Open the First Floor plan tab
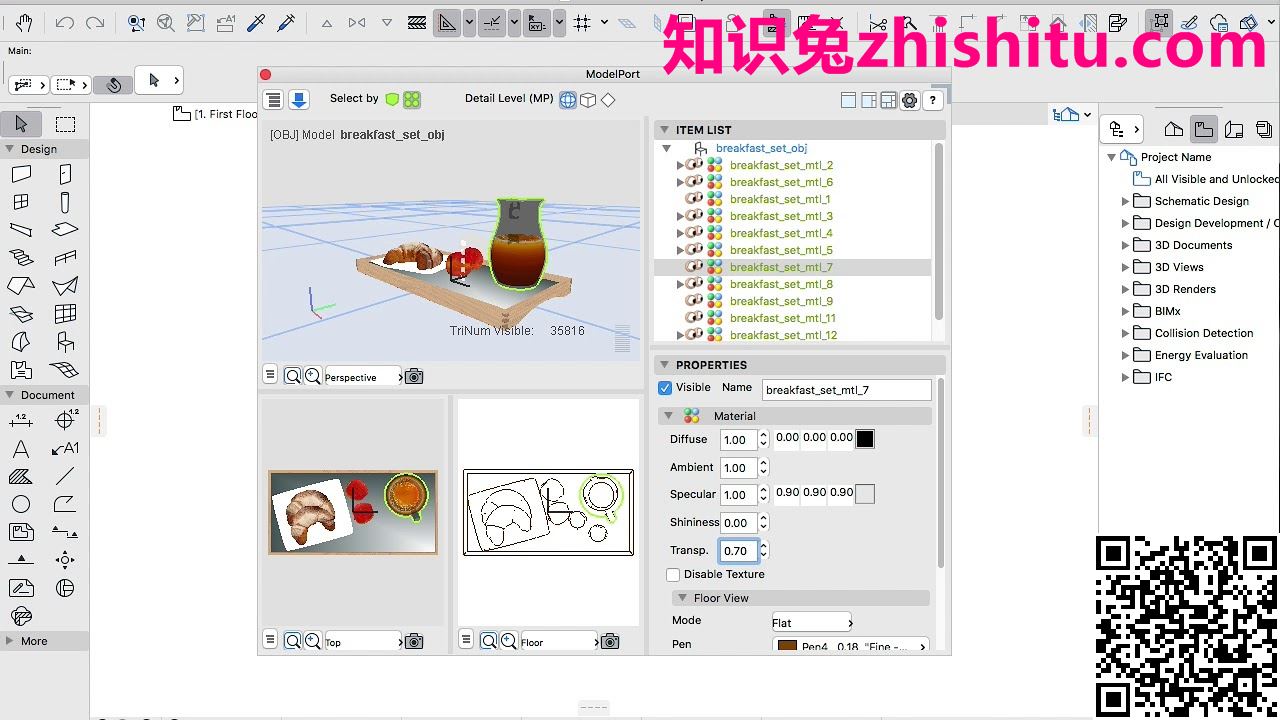The width and height of the screenshot is (1280, 720). pos(216,114)
